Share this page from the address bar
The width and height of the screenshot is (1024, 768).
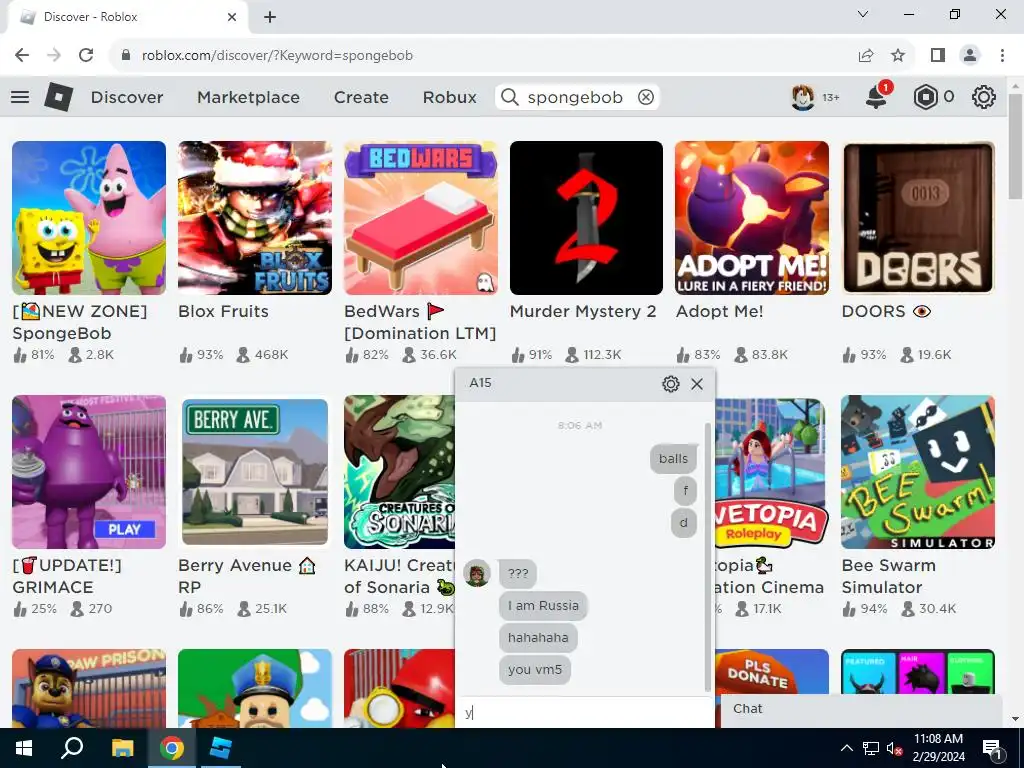(866, 56)
